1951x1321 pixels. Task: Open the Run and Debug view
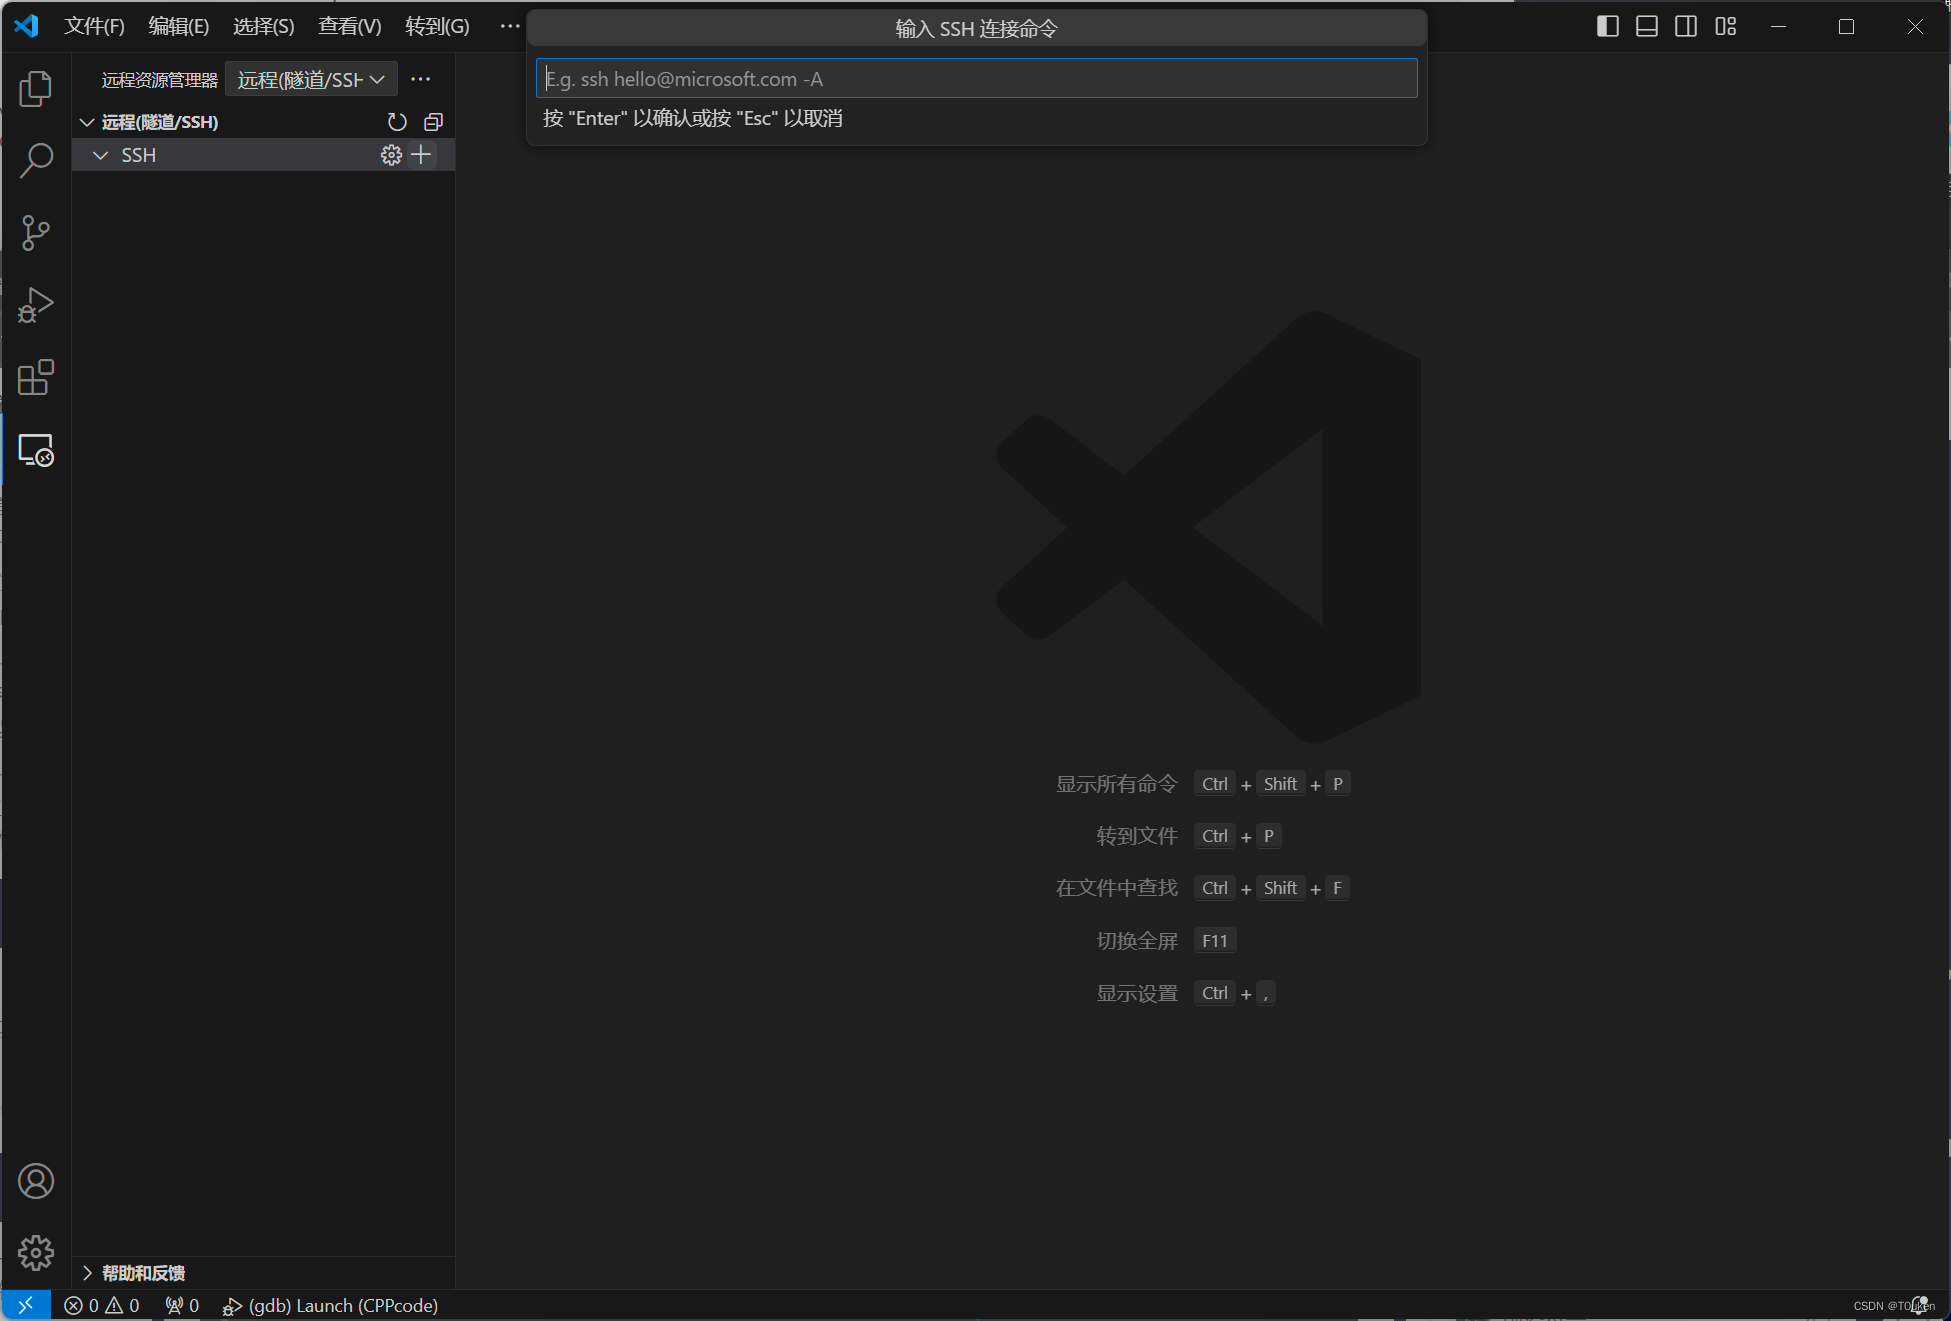click(36, 305)
